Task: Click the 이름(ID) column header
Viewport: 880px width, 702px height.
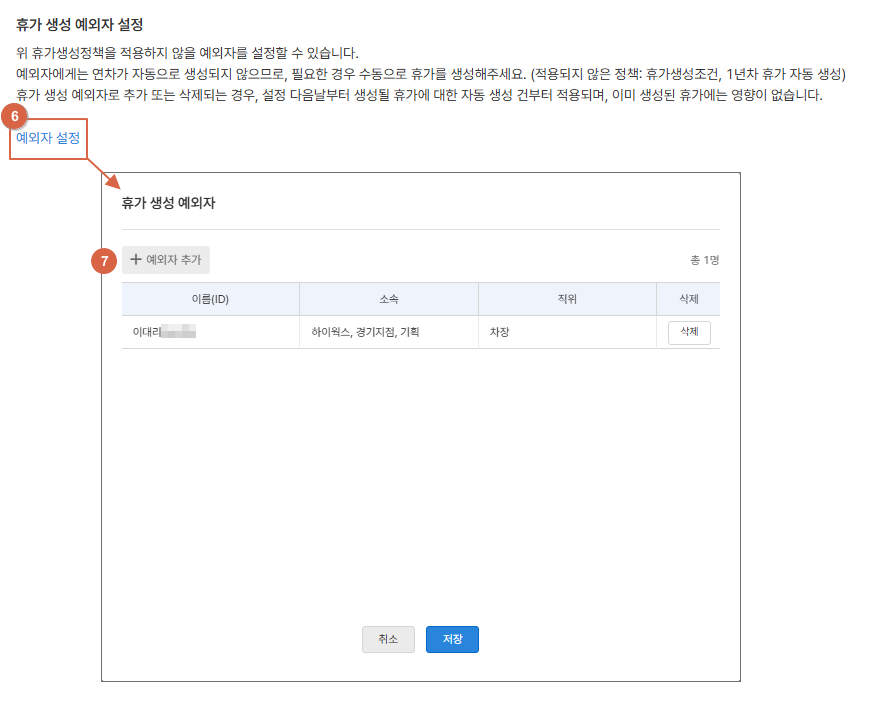Action: pos(210,299)
